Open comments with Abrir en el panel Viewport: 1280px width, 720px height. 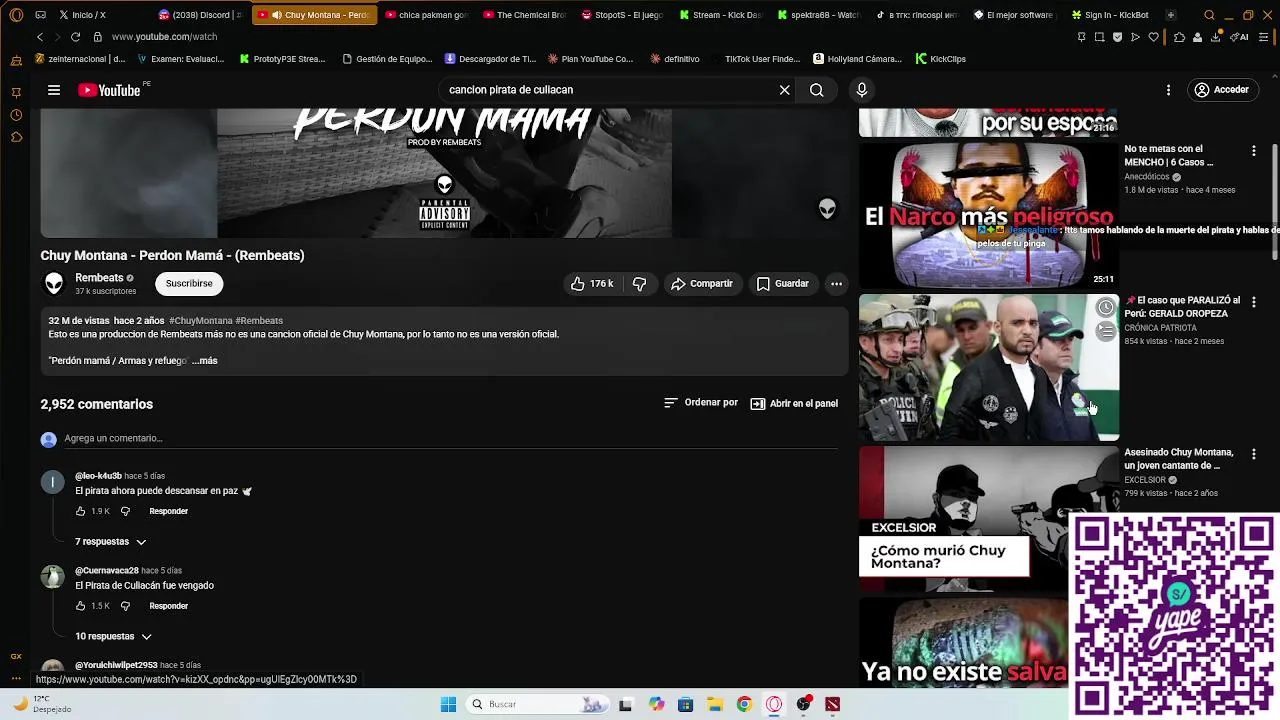(794, 404)
